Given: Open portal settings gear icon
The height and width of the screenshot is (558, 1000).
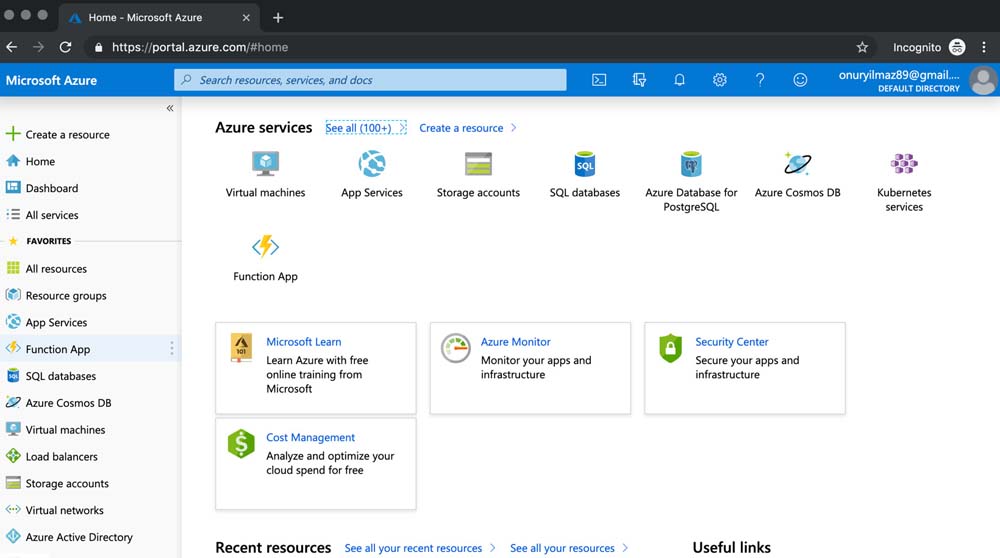Looking at the screenshot, I should tap(720, 80).
